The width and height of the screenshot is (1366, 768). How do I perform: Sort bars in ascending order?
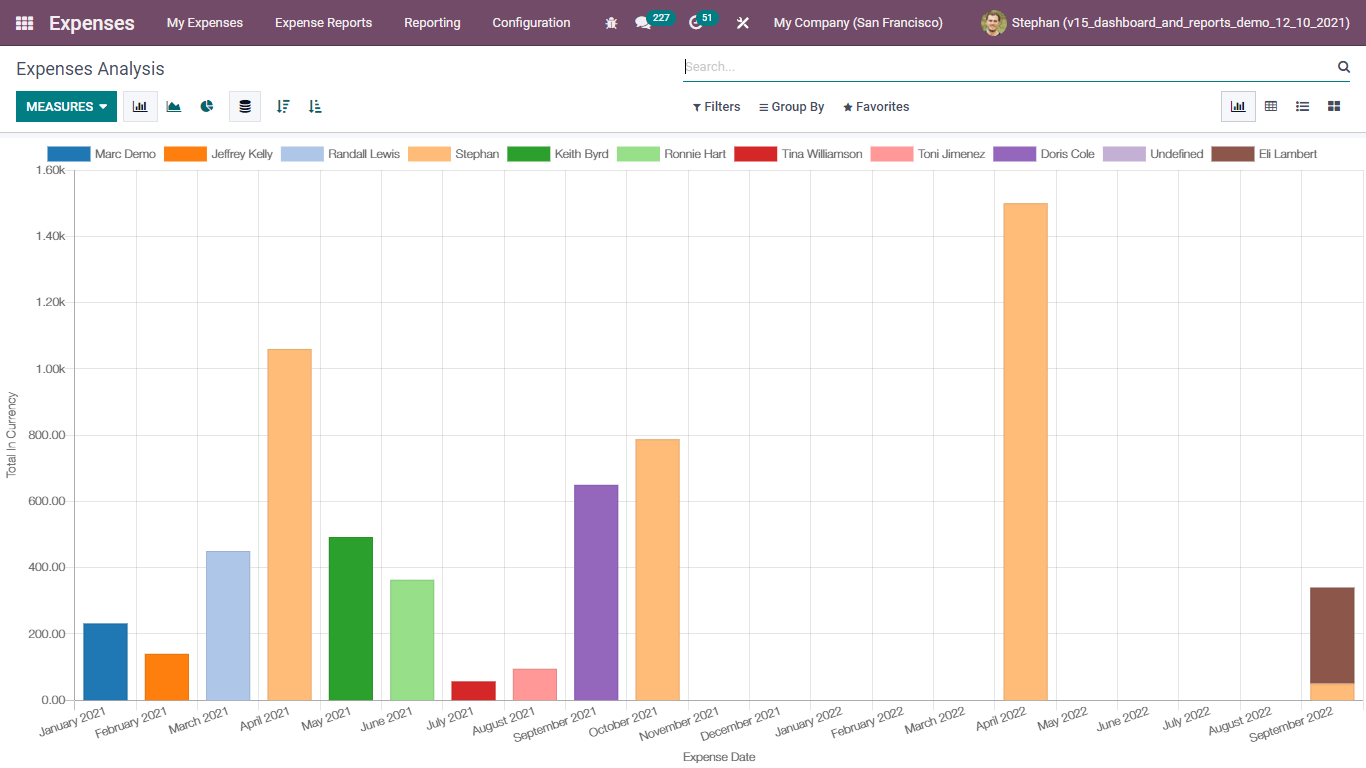315,106
